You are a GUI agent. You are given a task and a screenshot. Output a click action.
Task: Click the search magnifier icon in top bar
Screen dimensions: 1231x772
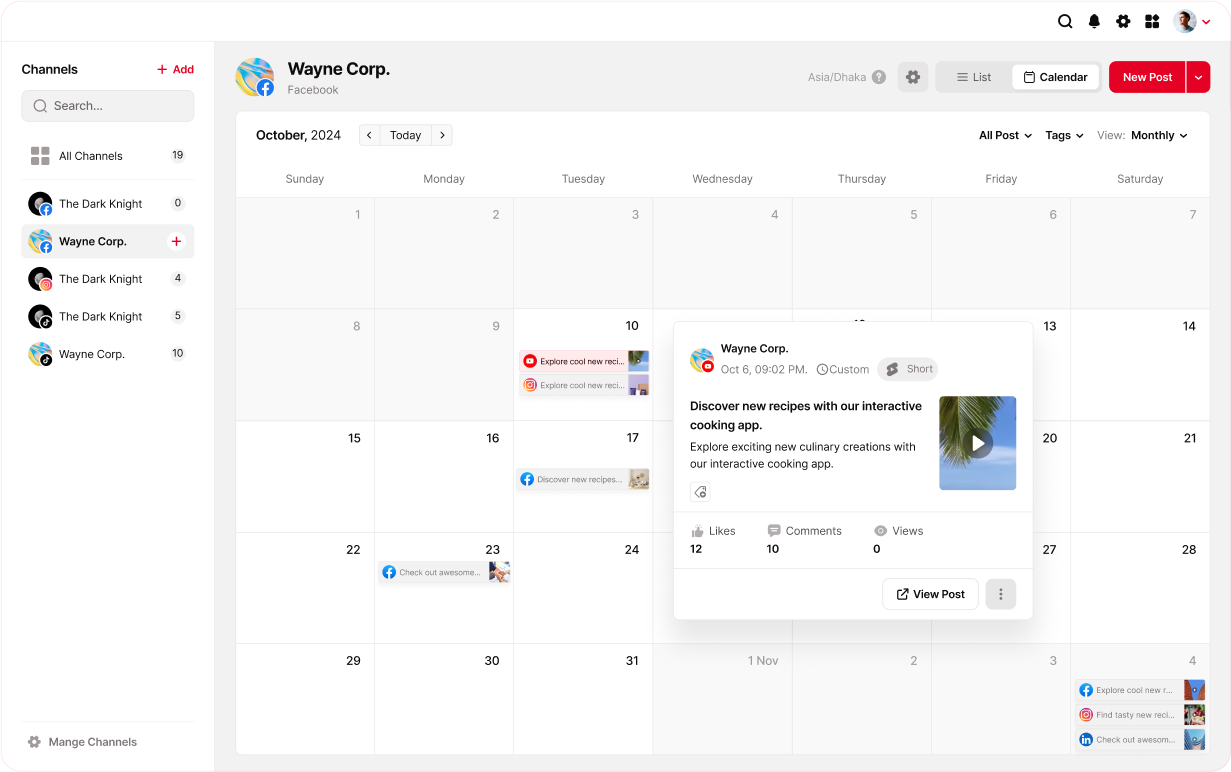tap(1065, 21)
